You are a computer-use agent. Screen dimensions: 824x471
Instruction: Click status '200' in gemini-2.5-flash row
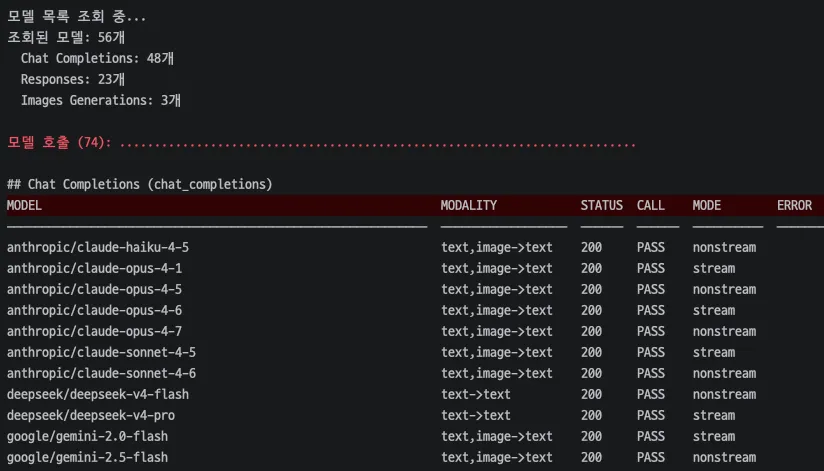(591, 457)
